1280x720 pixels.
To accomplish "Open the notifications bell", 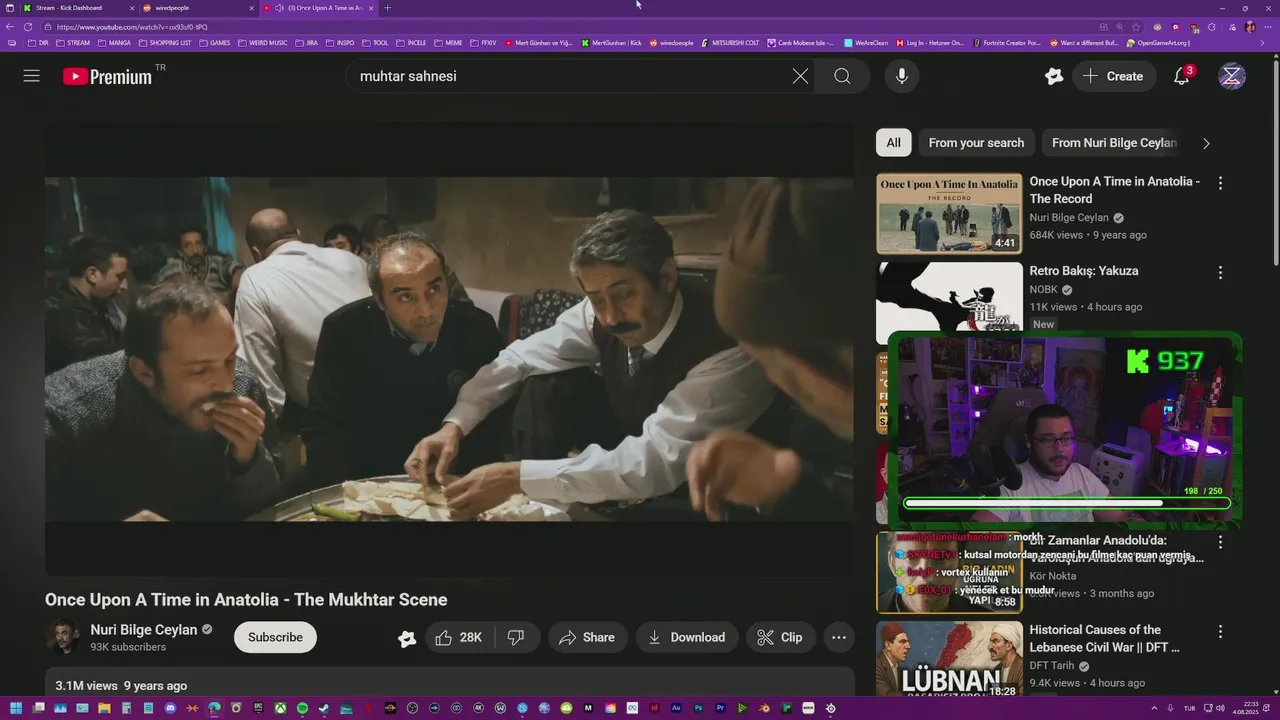I will point(1181,76).
